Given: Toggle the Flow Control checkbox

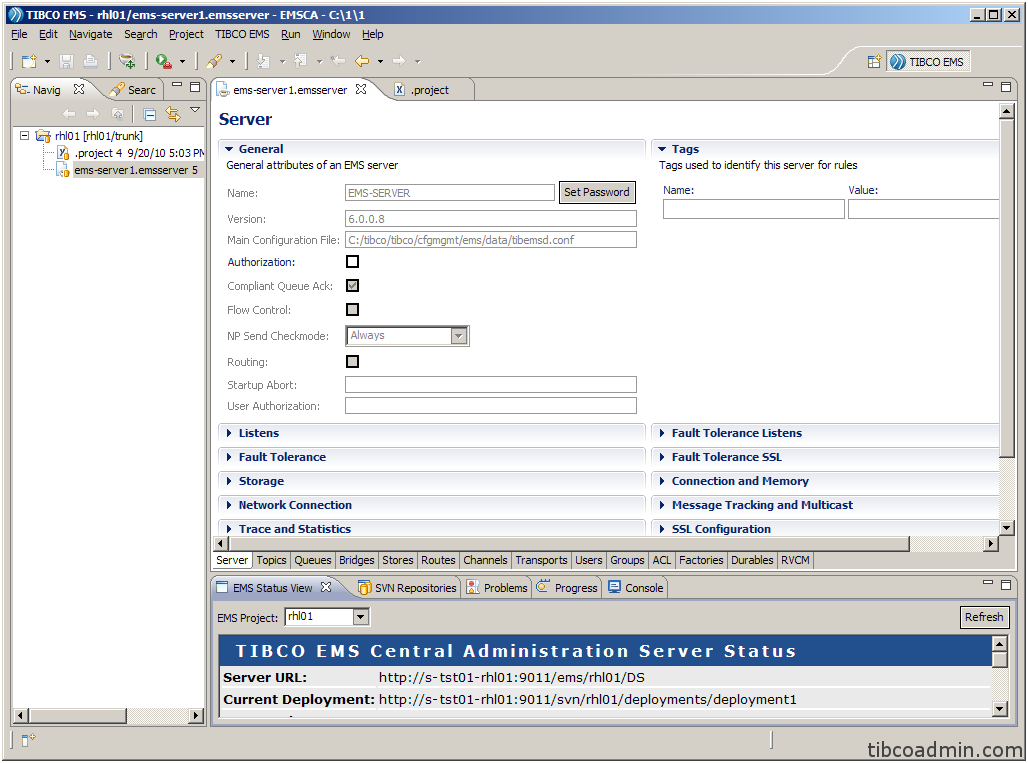Looking at the screenshot, I should [x=353, y=309].
